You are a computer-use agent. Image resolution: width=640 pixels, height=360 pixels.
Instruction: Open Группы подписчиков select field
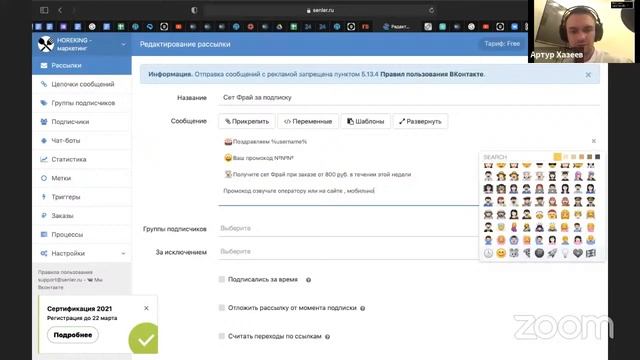(348, 228)
